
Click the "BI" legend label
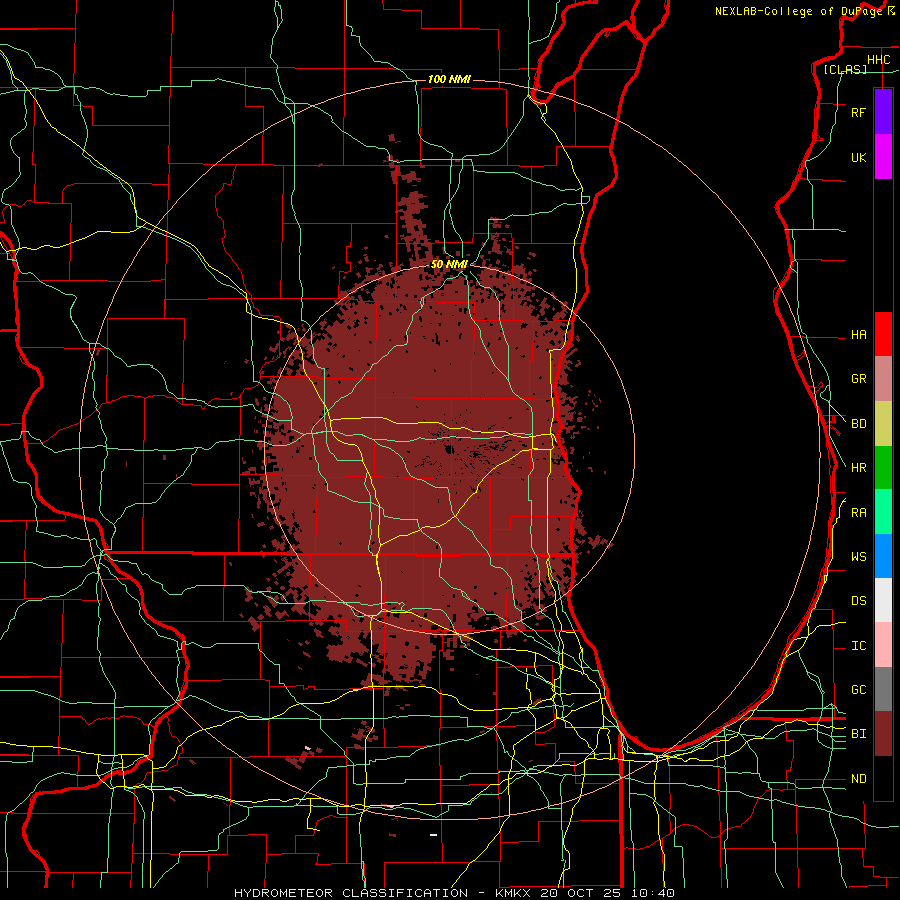(x=858, y=734)
